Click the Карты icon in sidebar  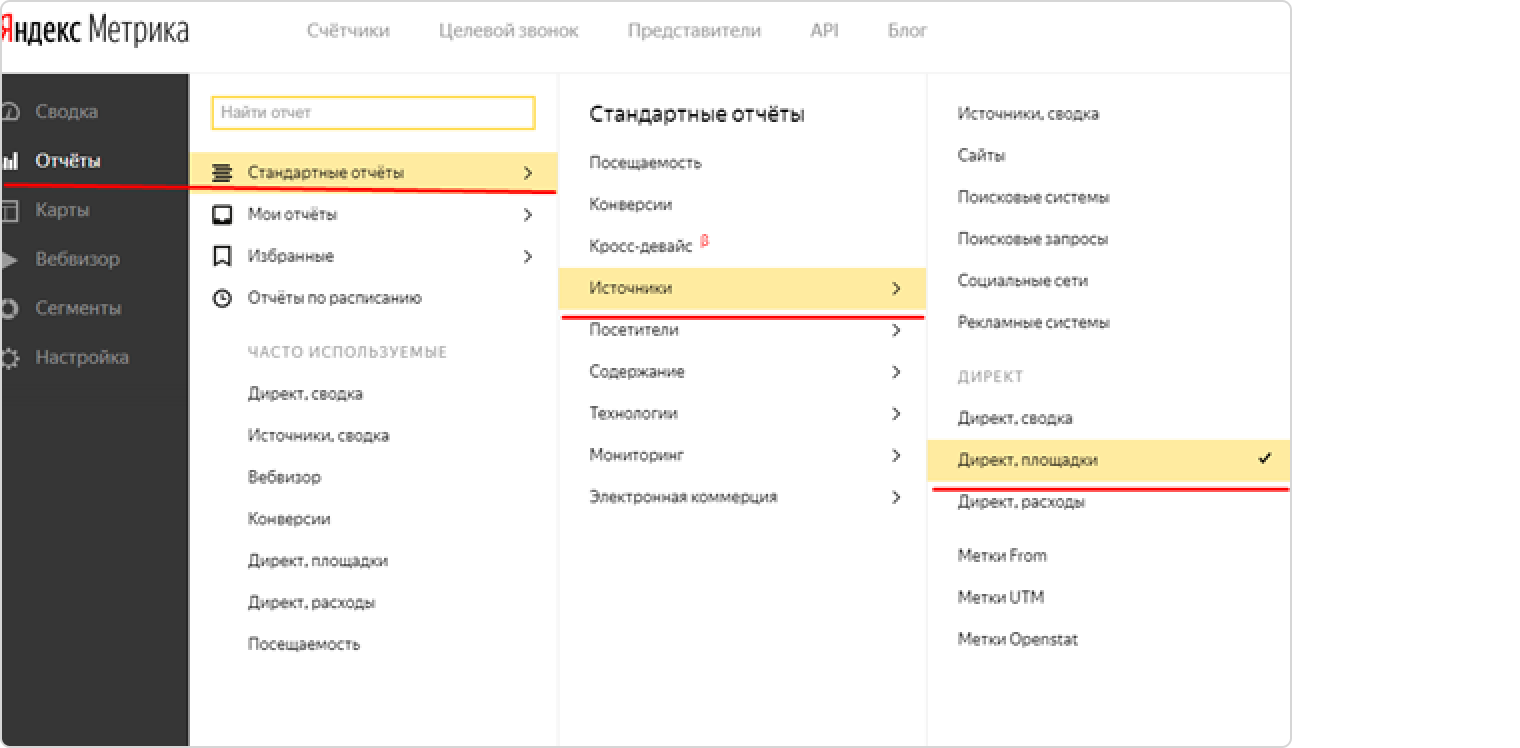11,210
